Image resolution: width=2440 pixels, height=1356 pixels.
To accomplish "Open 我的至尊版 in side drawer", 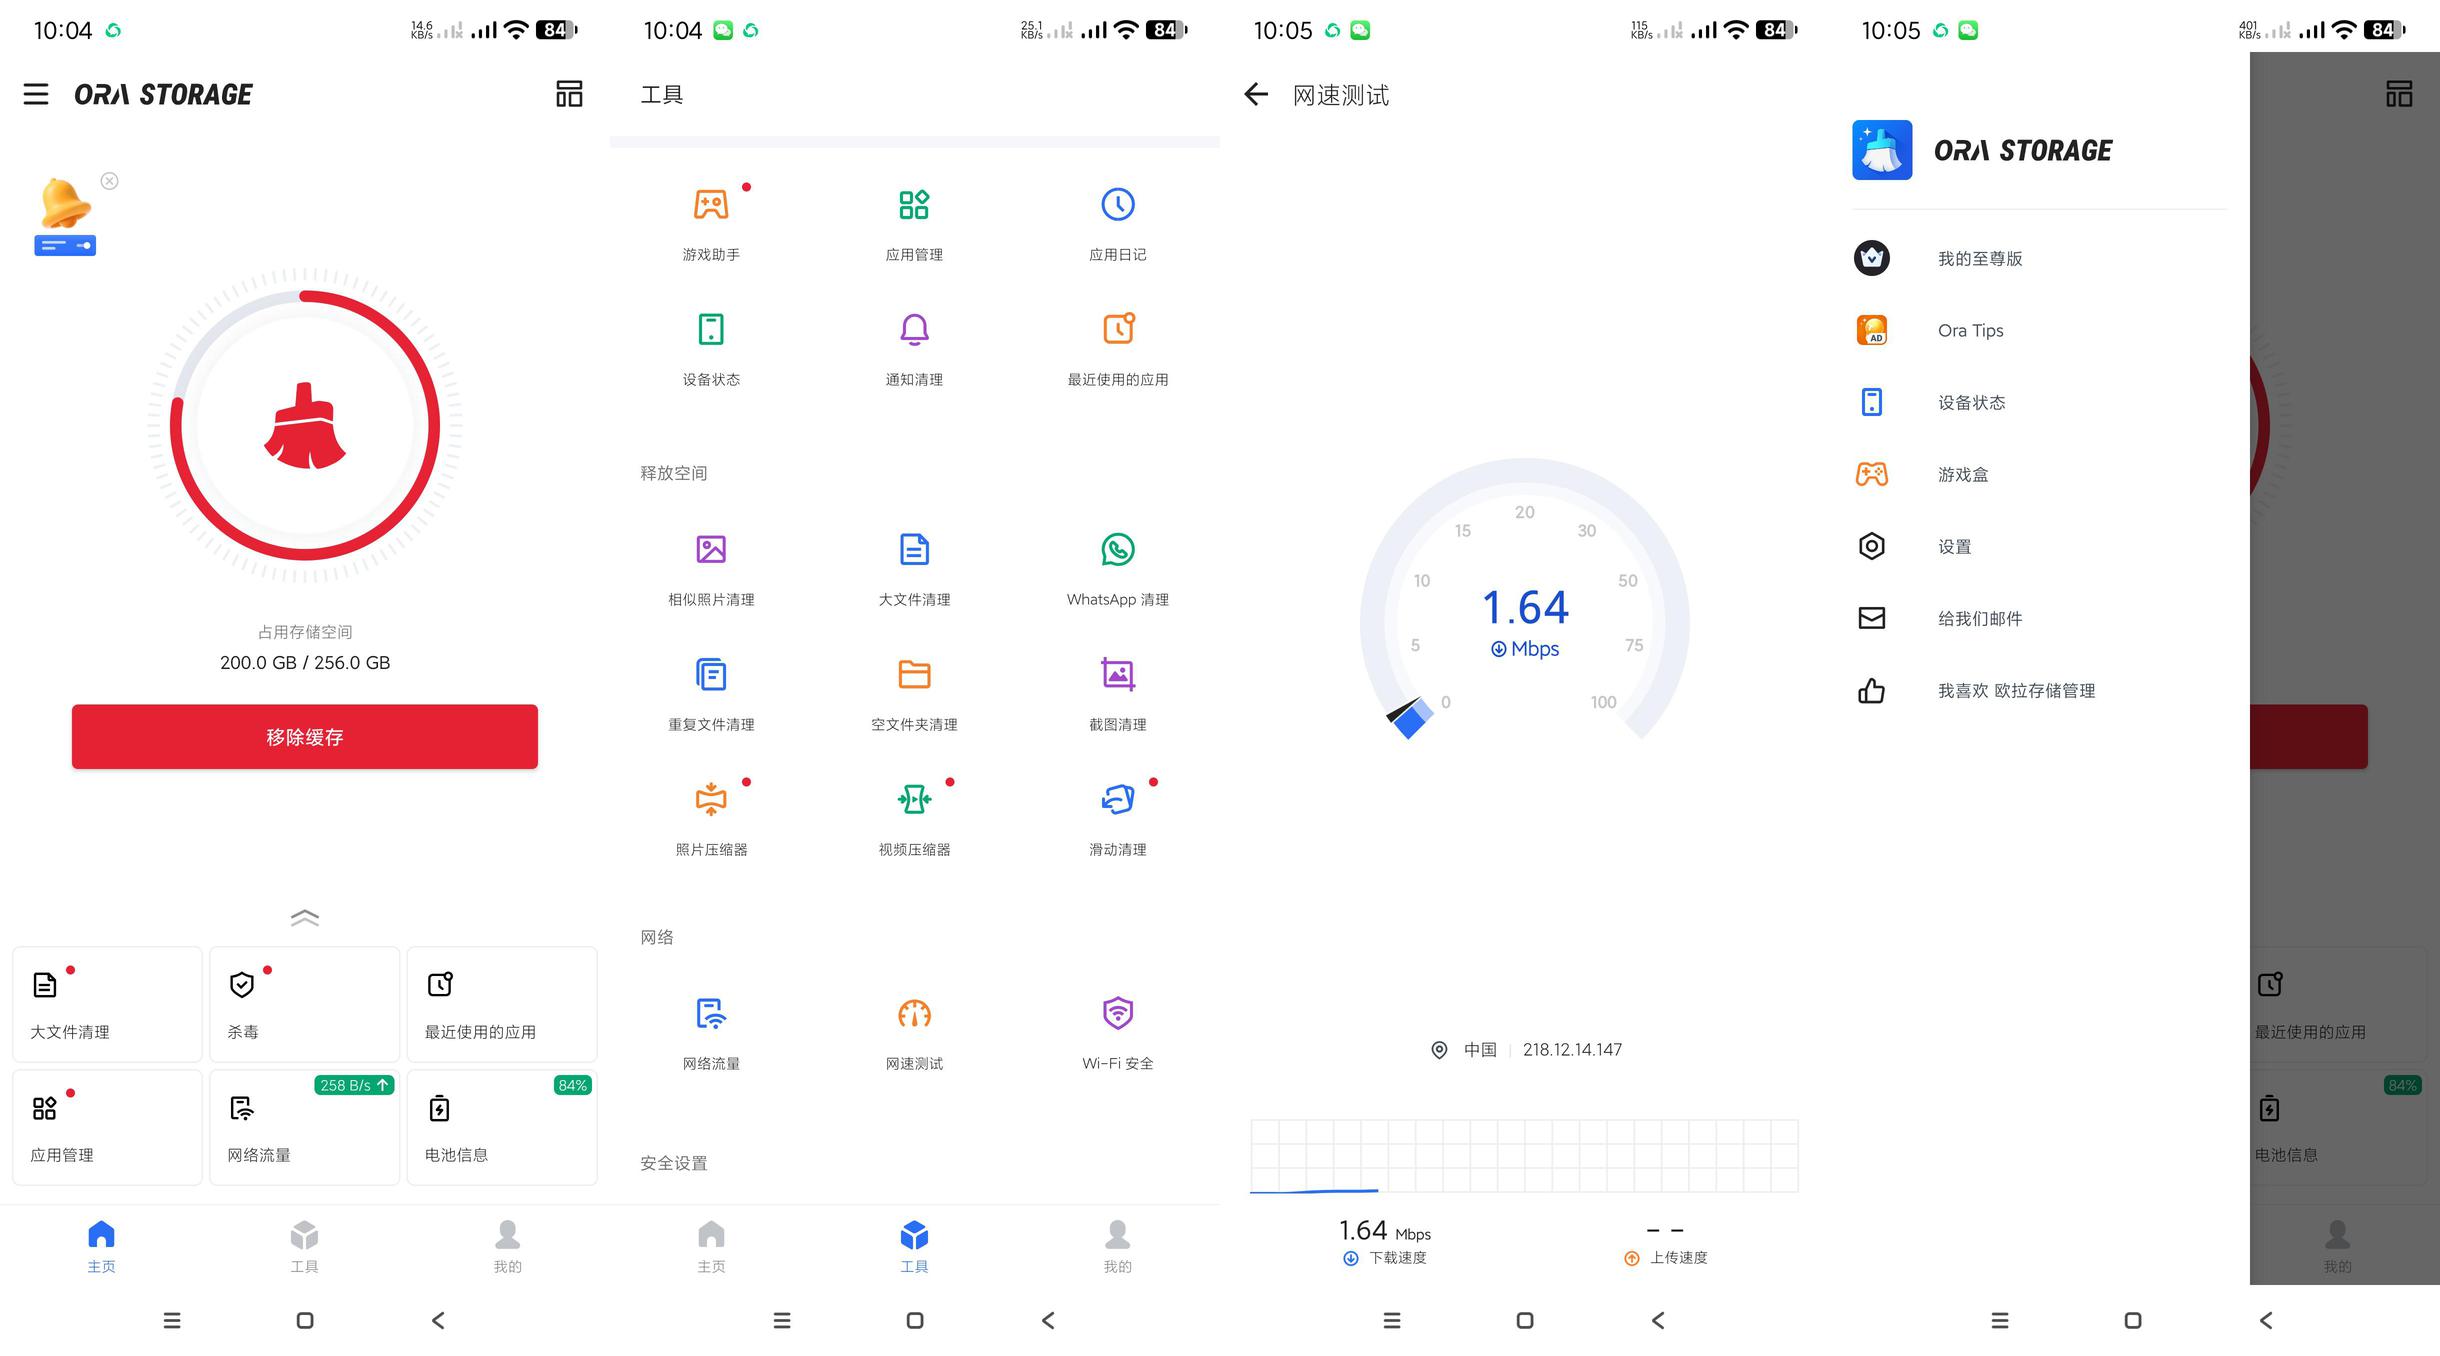I will click(1979, 259).
